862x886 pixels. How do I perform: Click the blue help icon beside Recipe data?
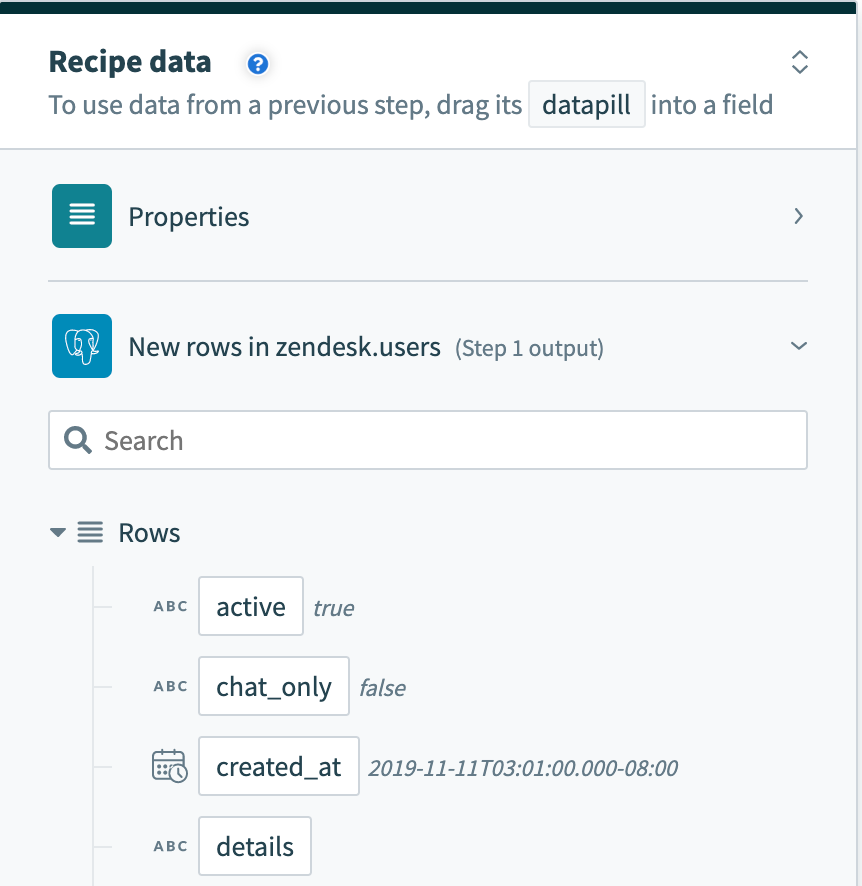[x=257, y=63]
